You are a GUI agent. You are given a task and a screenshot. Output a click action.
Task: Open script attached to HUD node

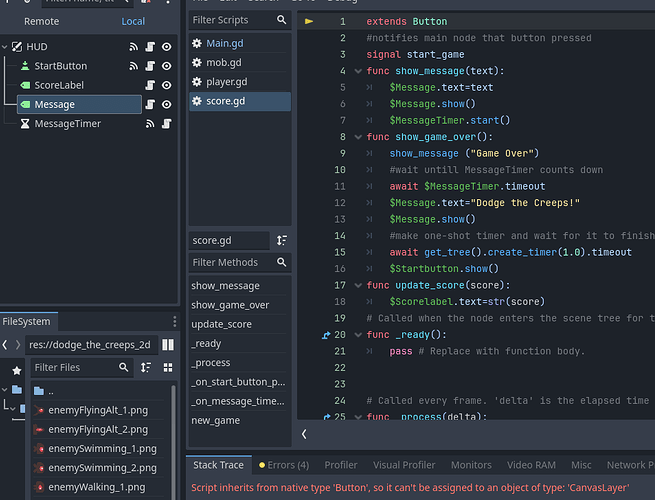click(150, 47)
